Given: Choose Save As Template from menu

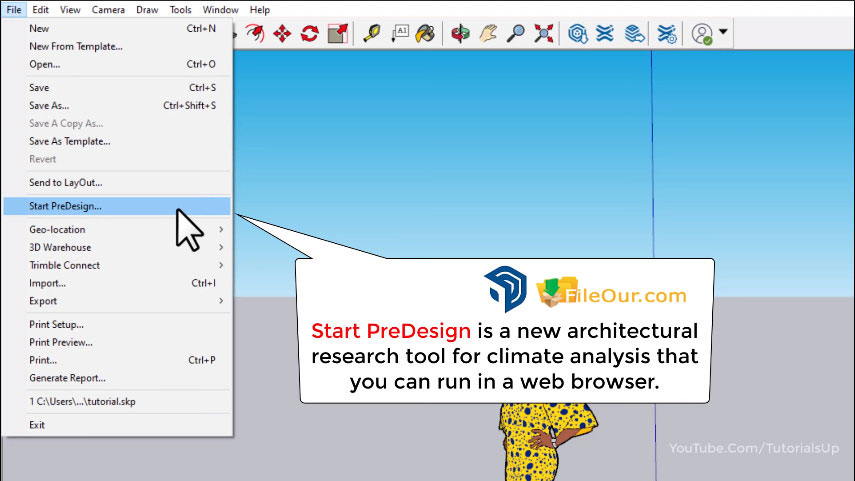Looking at the screenshot, I should coord(70,141).
